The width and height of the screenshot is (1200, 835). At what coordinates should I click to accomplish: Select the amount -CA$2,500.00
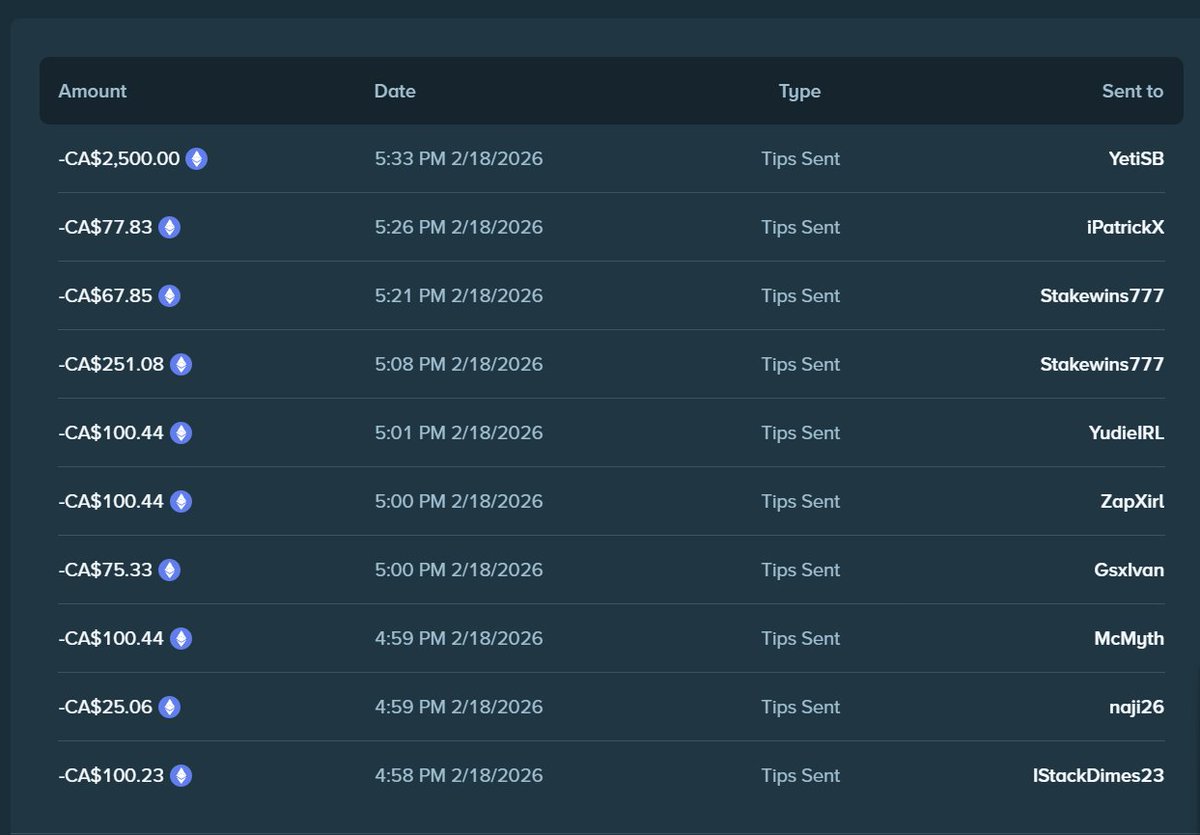119,159
